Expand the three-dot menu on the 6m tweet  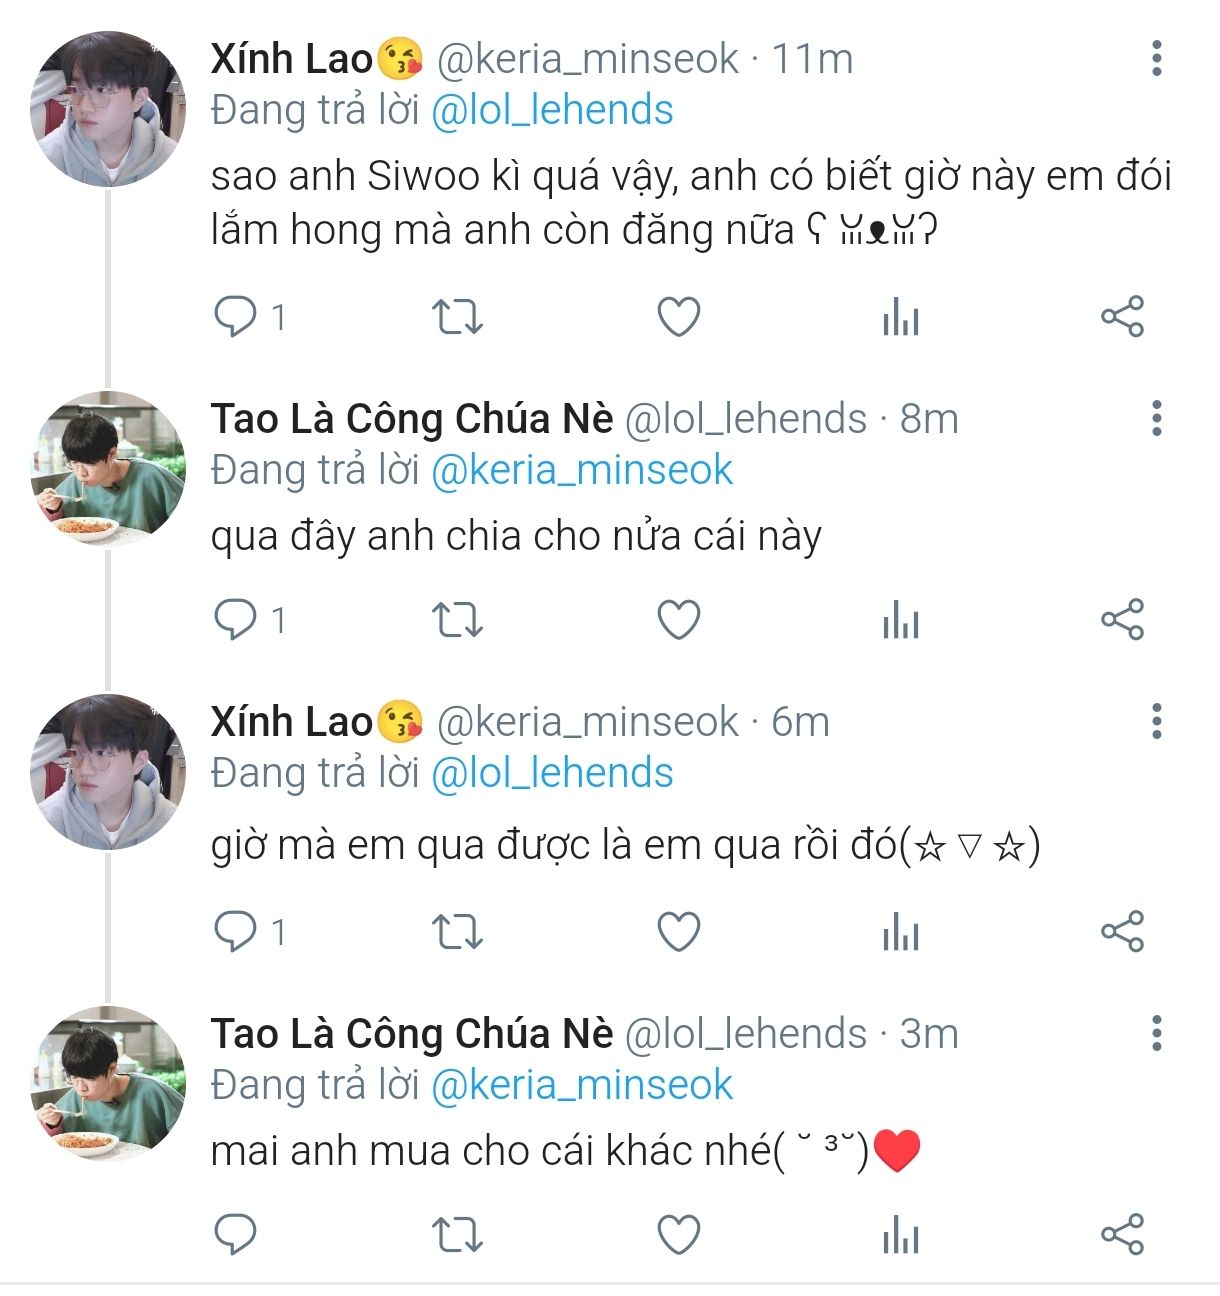(x=1157, y=721)
